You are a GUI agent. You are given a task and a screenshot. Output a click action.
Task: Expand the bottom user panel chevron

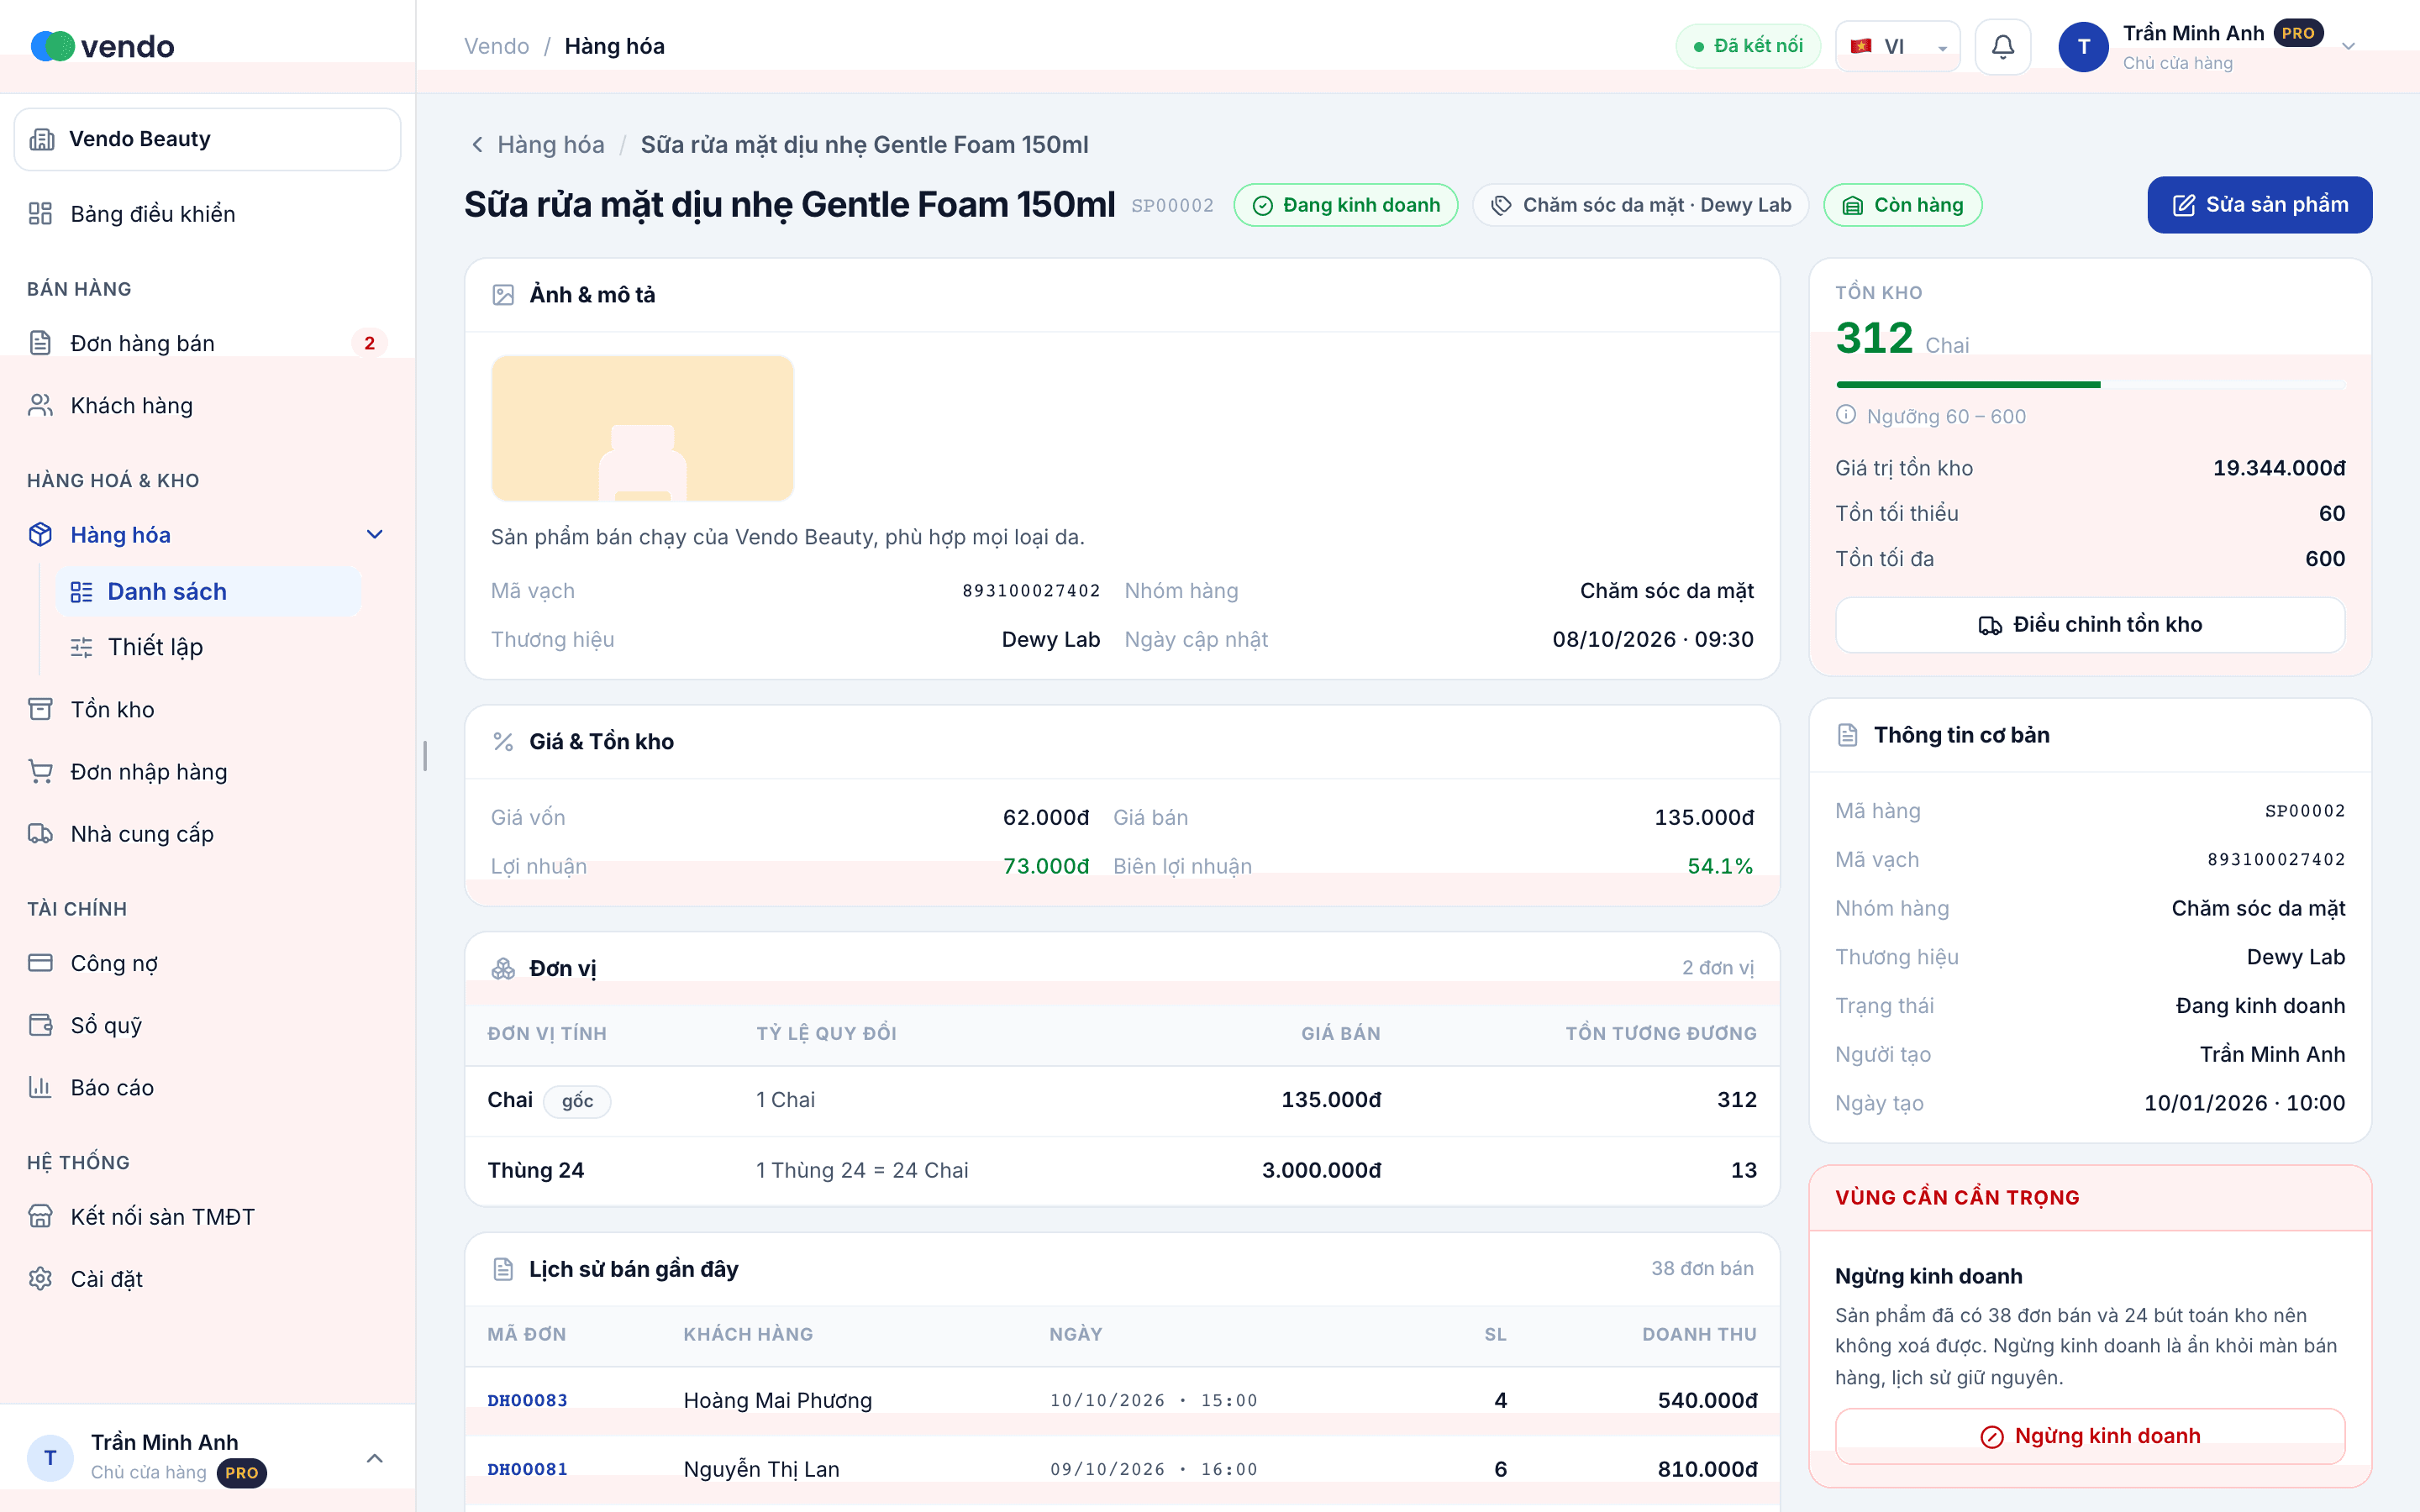tap(375, 1457)
